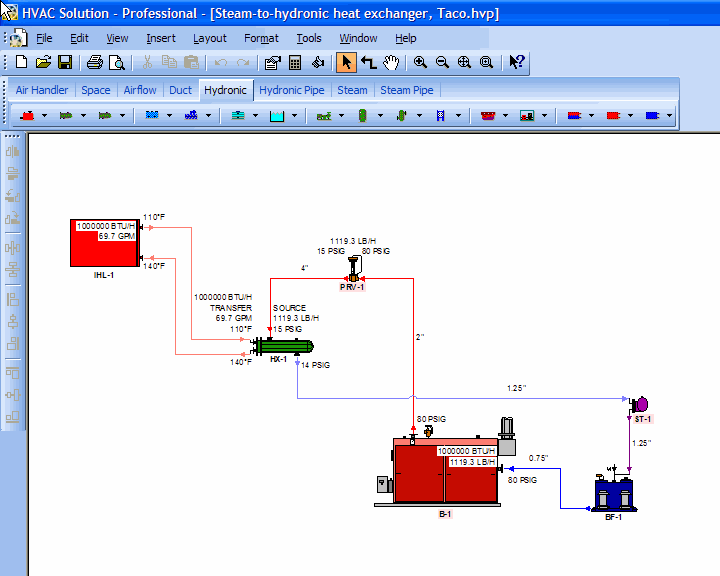Click the bottom icon in left sidebar

point(12,417)
